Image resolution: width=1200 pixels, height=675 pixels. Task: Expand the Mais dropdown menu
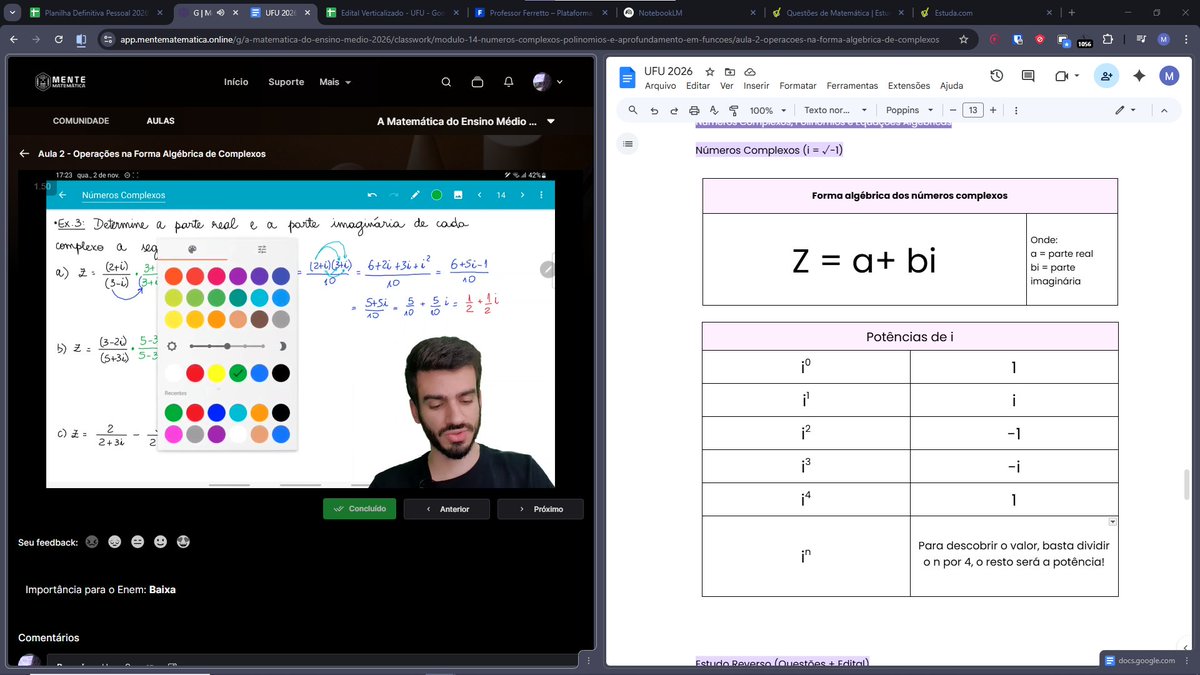coord(336,82)
